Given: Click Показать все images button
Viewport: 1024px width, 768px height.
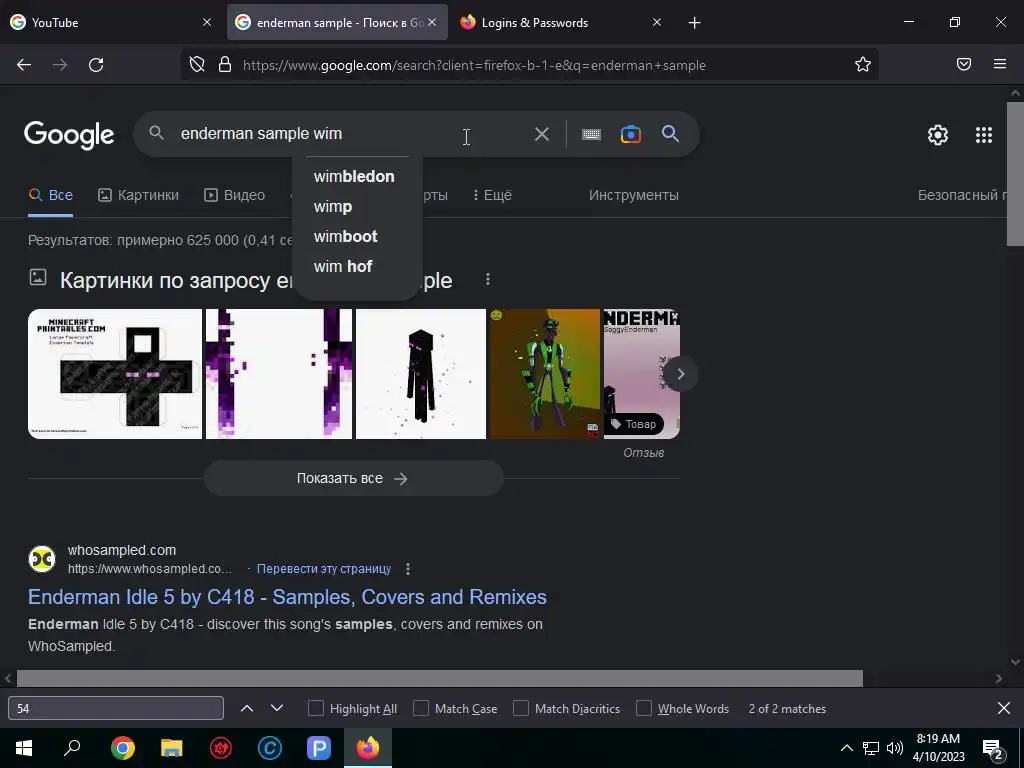Looking at the screenshot, I should coord(353,479).
